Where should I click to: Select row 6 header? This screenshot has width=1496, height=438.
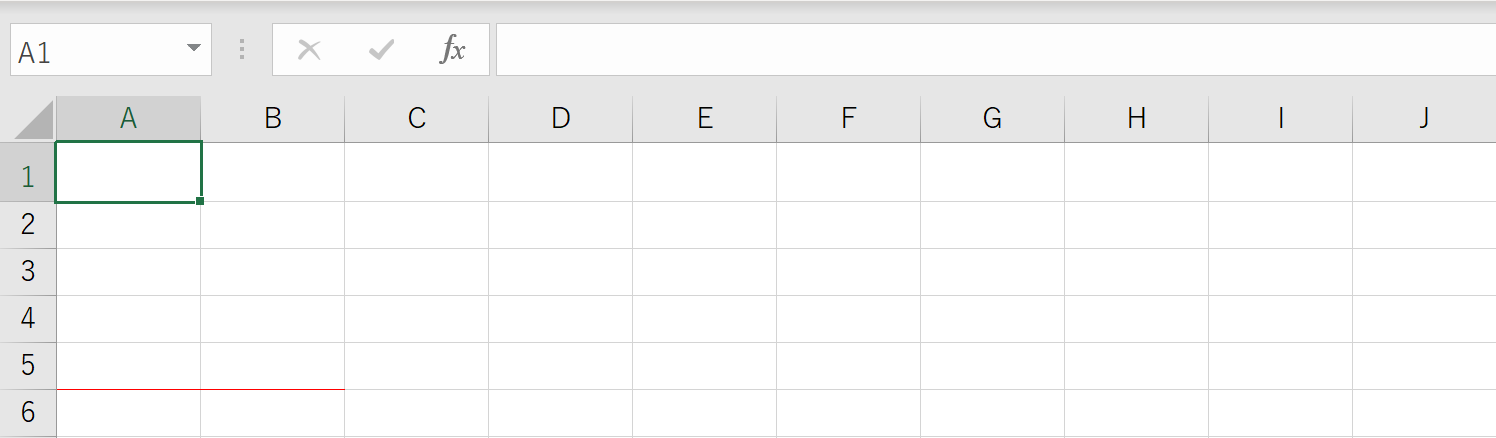[x=28, y=413]
